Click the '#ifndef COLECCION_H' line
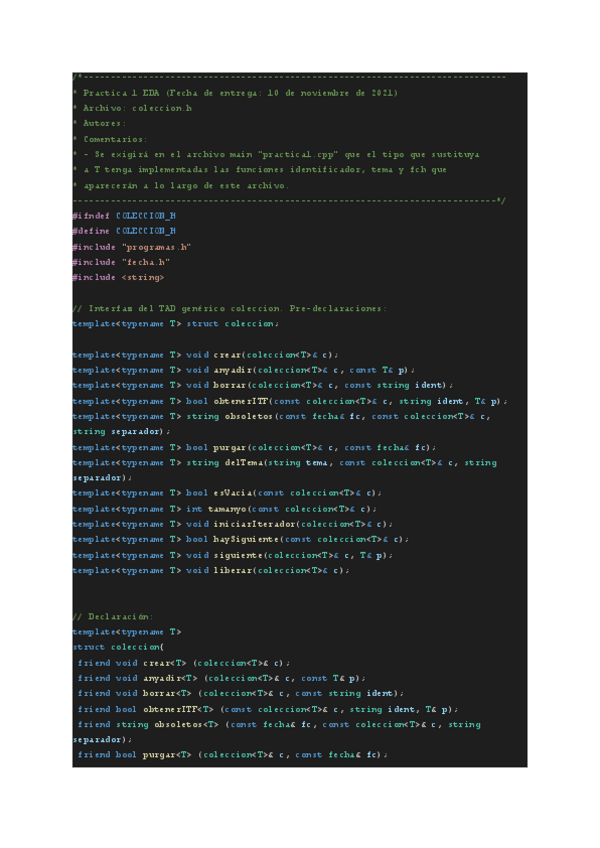The image size is (600, 848). point(124,216)
